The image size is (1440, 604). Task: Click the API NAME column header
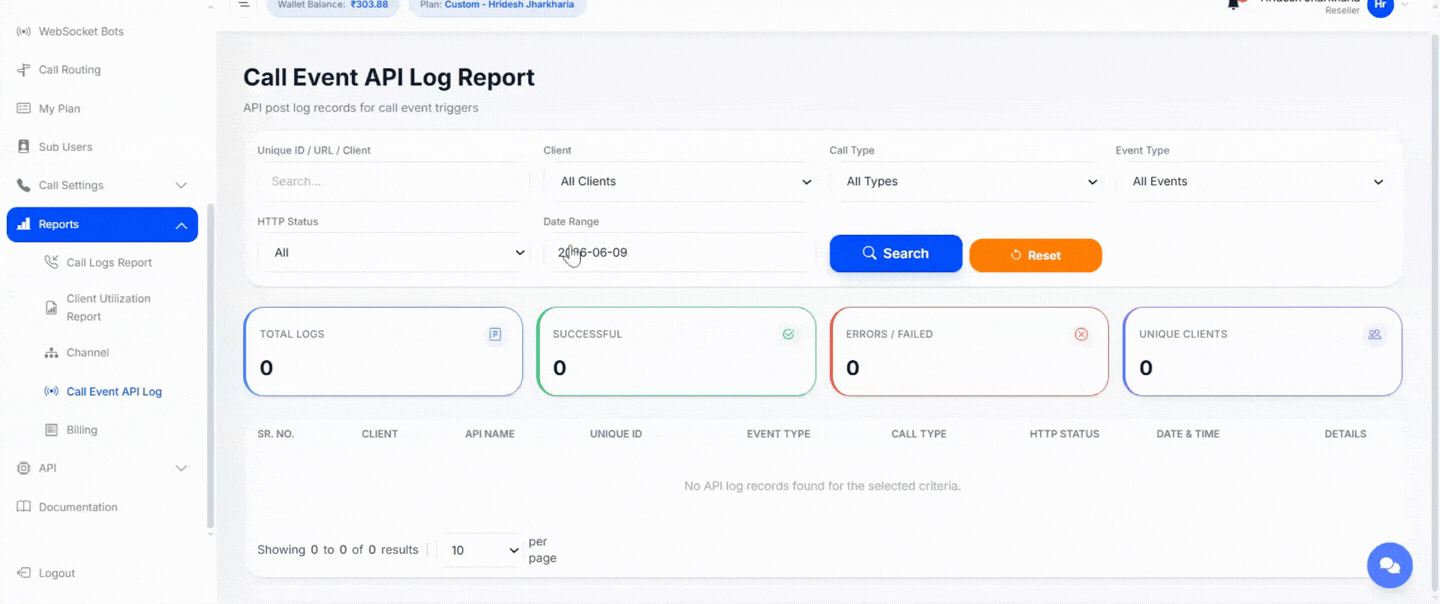coord(490,434)
